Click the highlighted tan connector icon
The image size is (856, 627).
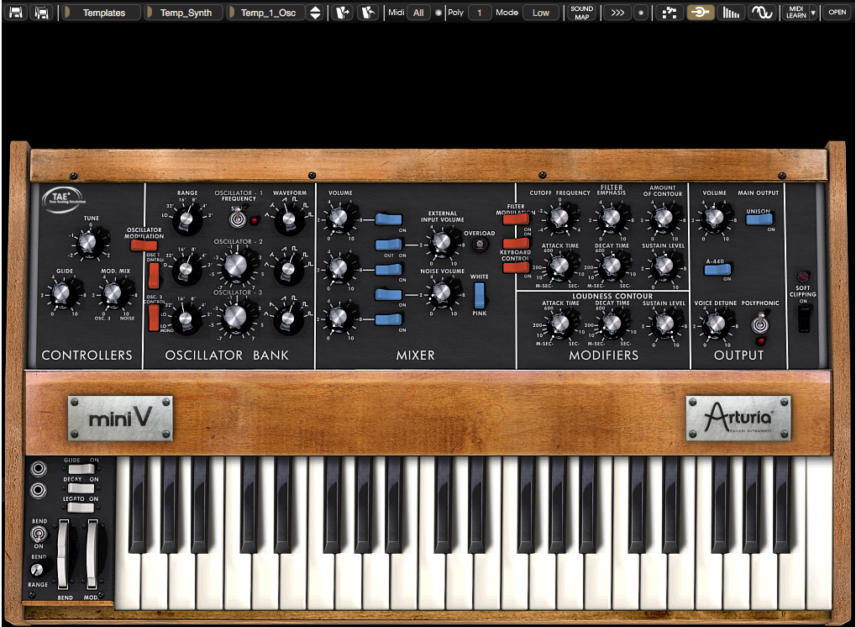tap(700, 13)
